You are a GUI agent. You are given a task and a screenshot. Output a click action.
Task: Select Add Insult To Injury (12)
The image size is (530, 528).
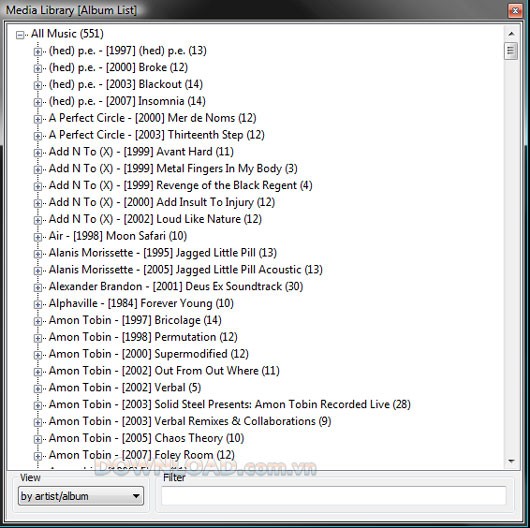pyautogui.click(x=162, y=202)
